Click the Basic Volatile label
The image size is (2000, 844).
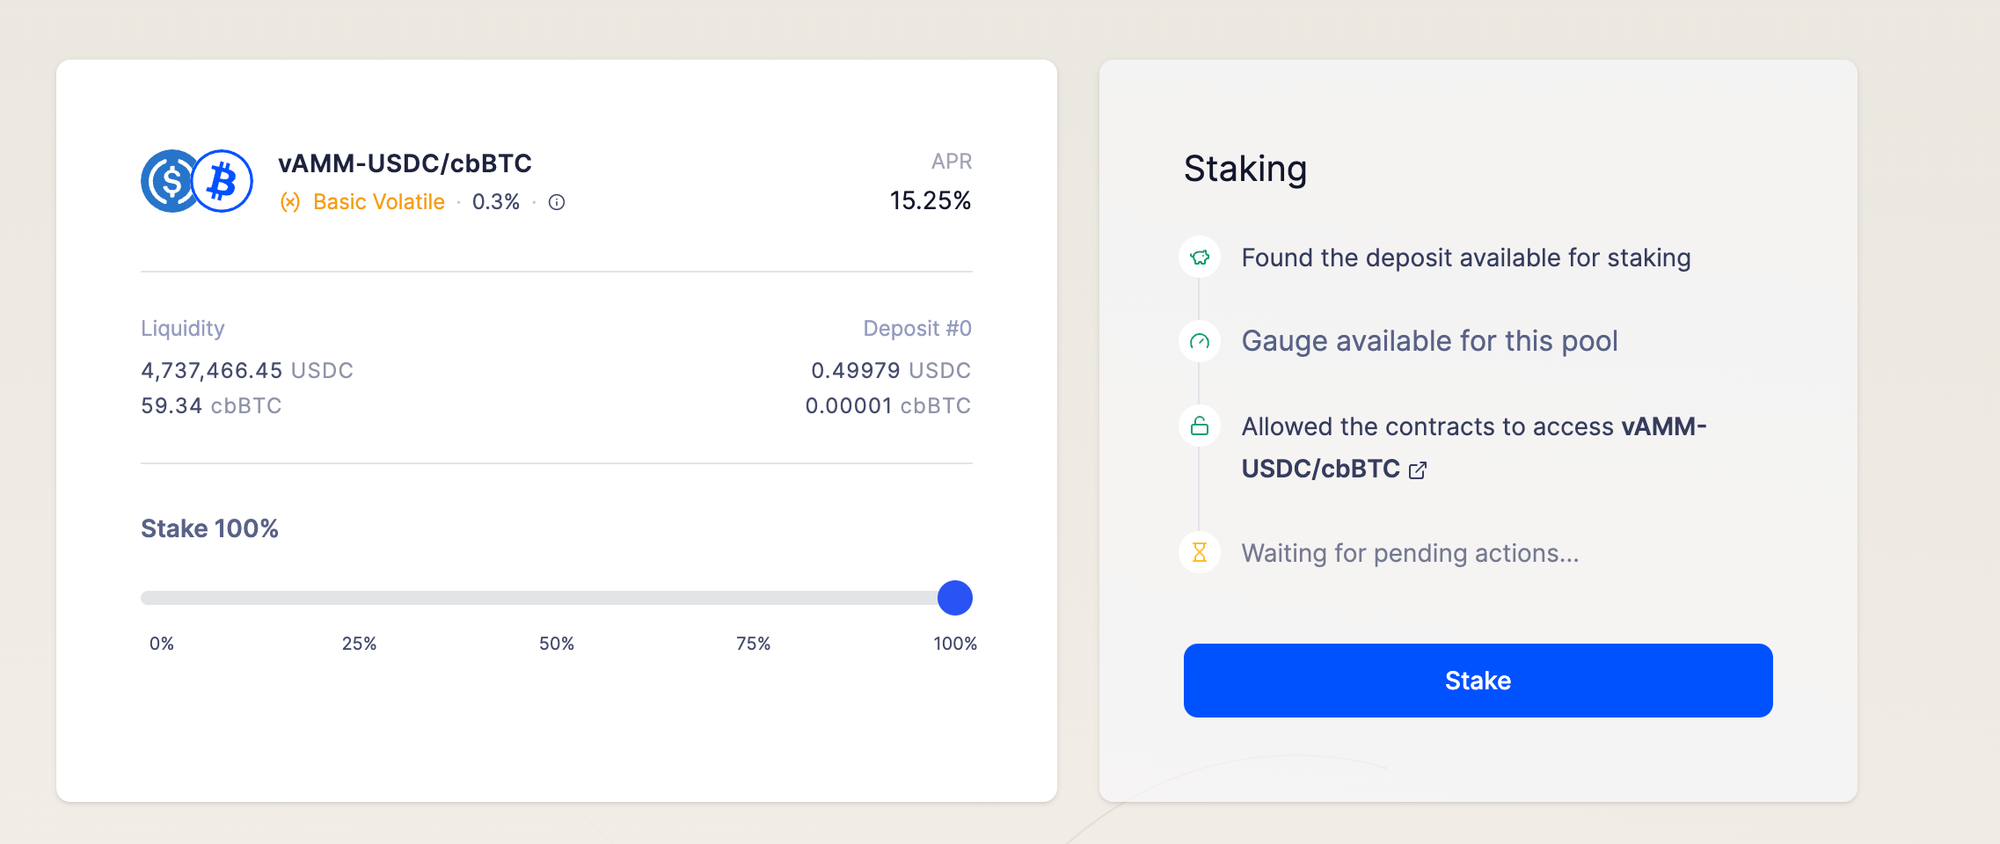tap(378, 202)
